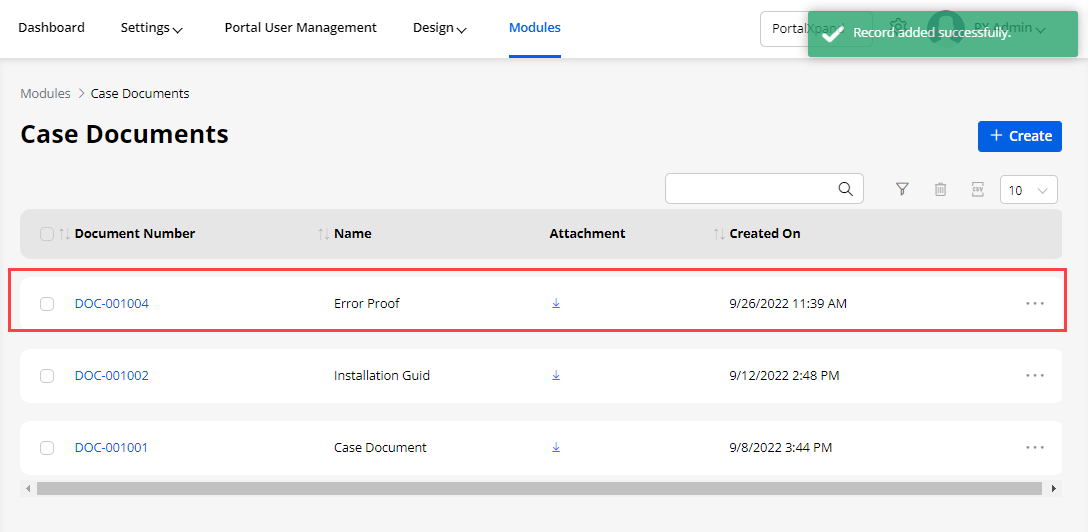The image size is (1088, 532).
Task: Open the page size dropdown showing 10
Action: [x=1028, y=190]
